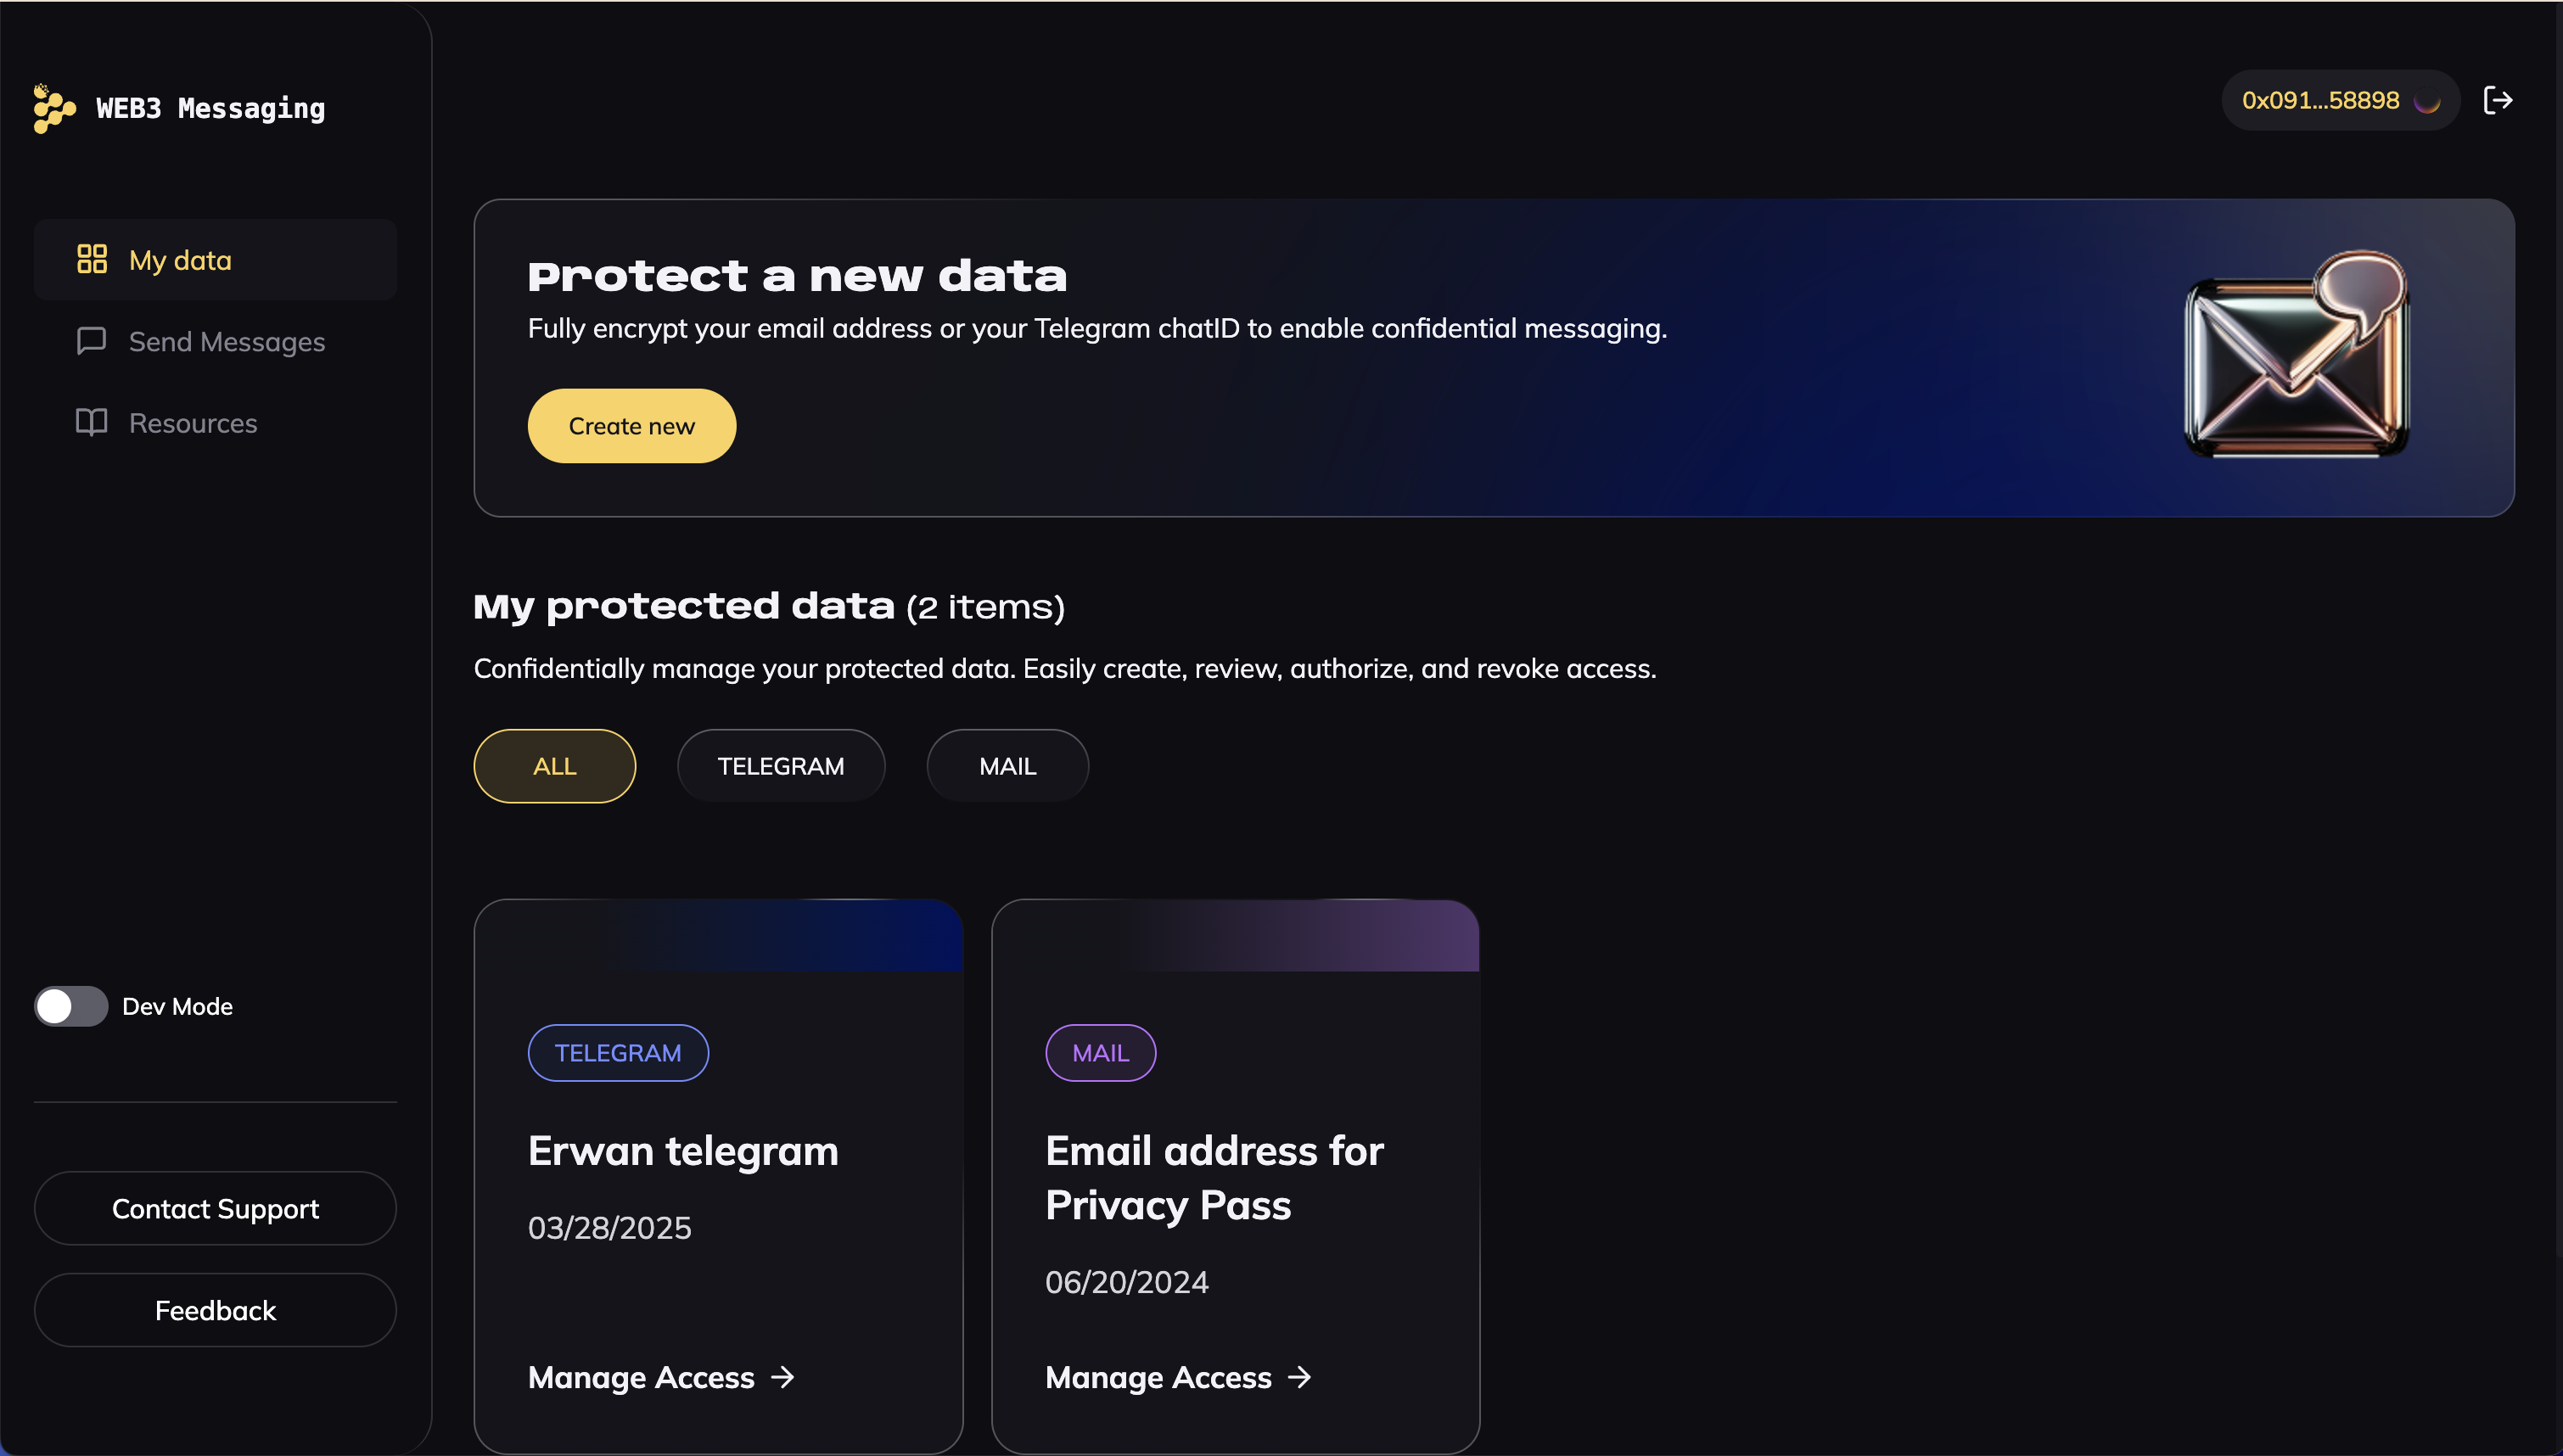
Task: Open the Feedback button
Action: coord(215,1310)
